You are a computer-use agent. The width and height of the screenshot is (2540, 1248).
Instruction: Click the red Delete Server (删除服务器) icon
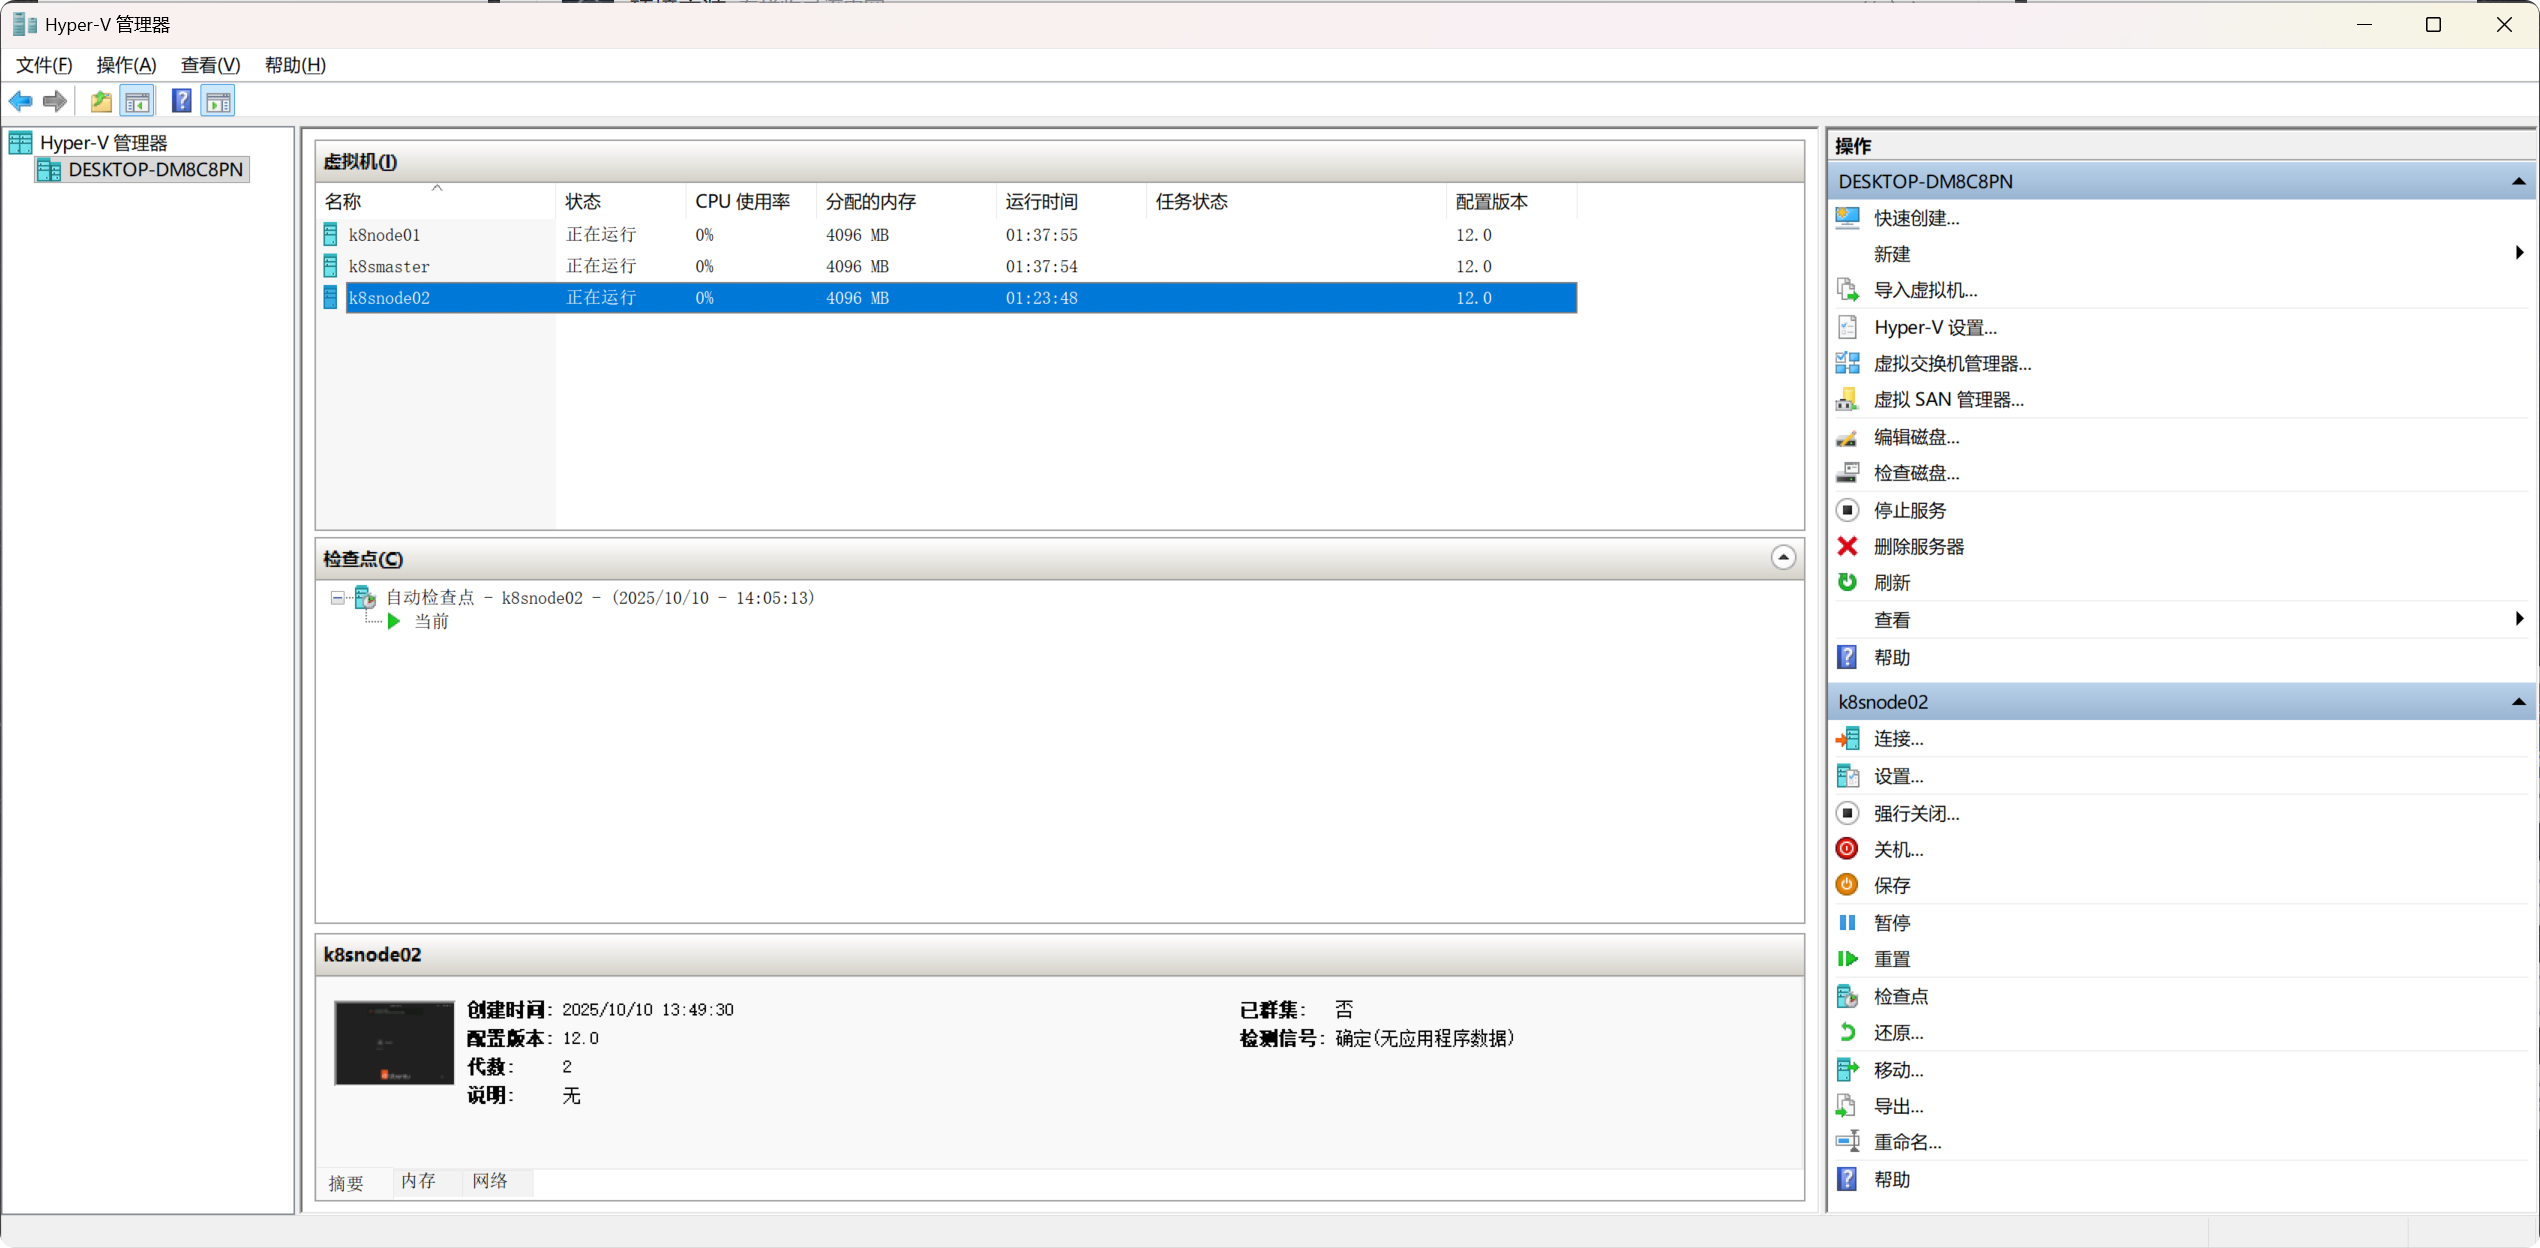(x=1847, y=547)
